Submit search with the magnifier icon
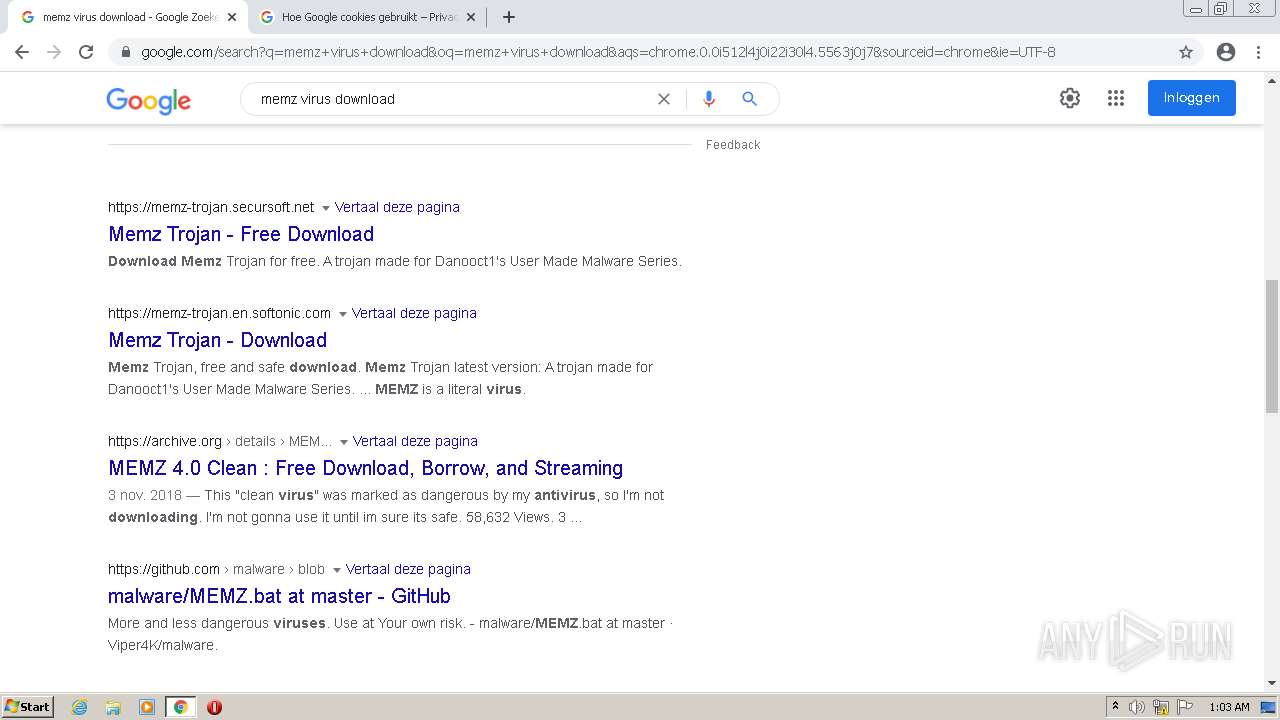The image size is (1280, 720). point(749,99)
